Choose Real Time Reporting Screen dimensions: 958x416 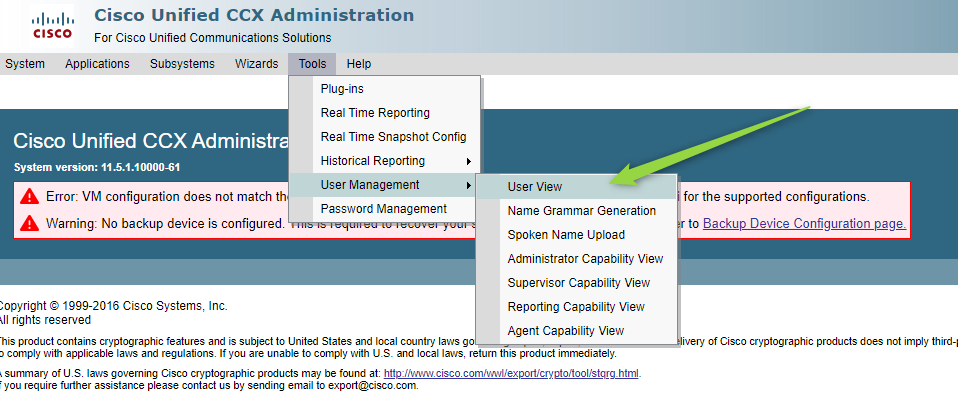coord(385,113)
